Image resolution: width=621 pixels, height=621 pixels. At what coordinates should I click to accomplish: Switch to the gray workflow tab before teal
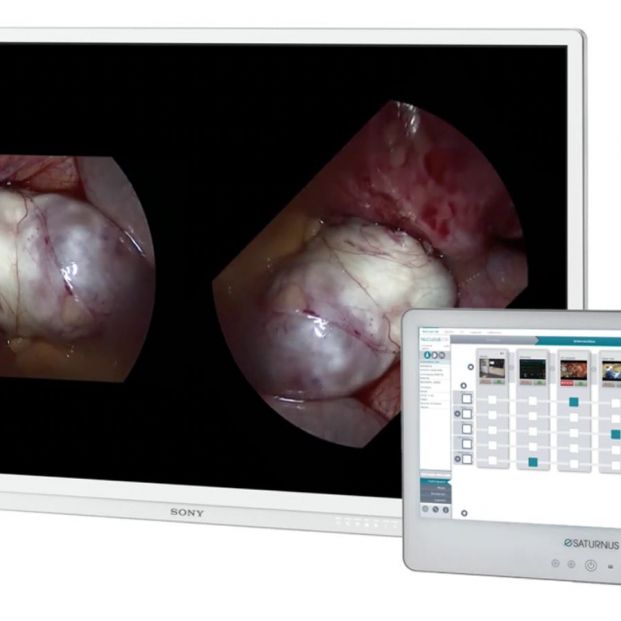(493, 340)
